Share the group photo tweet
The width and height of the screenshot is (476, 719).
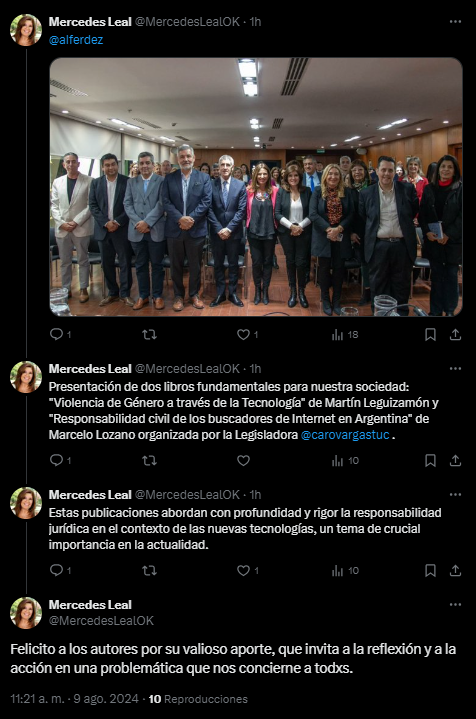(x=455, y=334)
